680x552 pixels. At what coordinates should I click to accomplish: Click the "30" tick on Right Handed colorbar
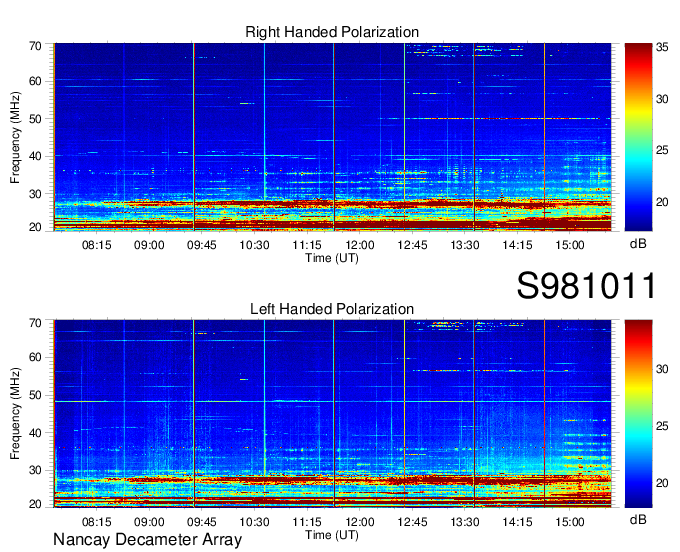tap(662, 99)
